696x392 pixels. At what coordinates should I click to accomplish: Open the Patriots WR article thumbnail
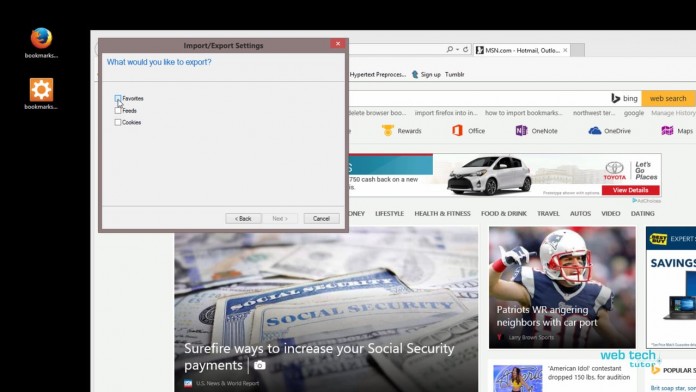(x=562, y=287)
